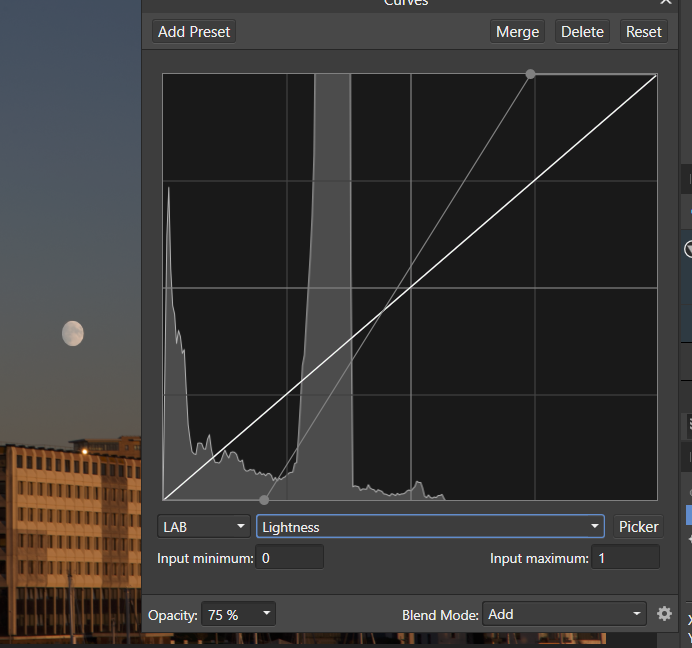Focus the Input minimum field
The width and height of the screenshot is (692, 648).
pos(290,558)
